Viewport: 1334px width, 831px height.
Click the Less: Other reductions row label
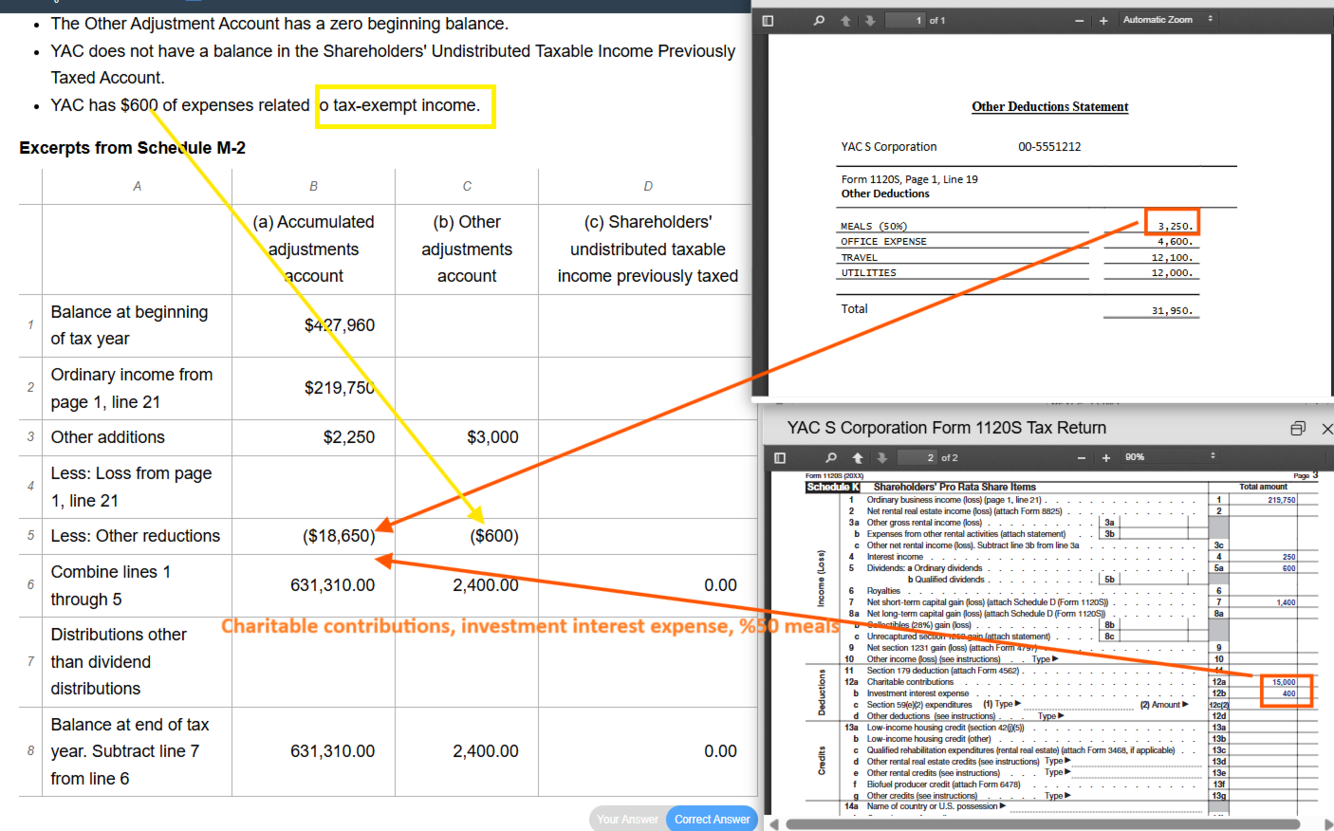pyautogui.click(x=135, y=536)
